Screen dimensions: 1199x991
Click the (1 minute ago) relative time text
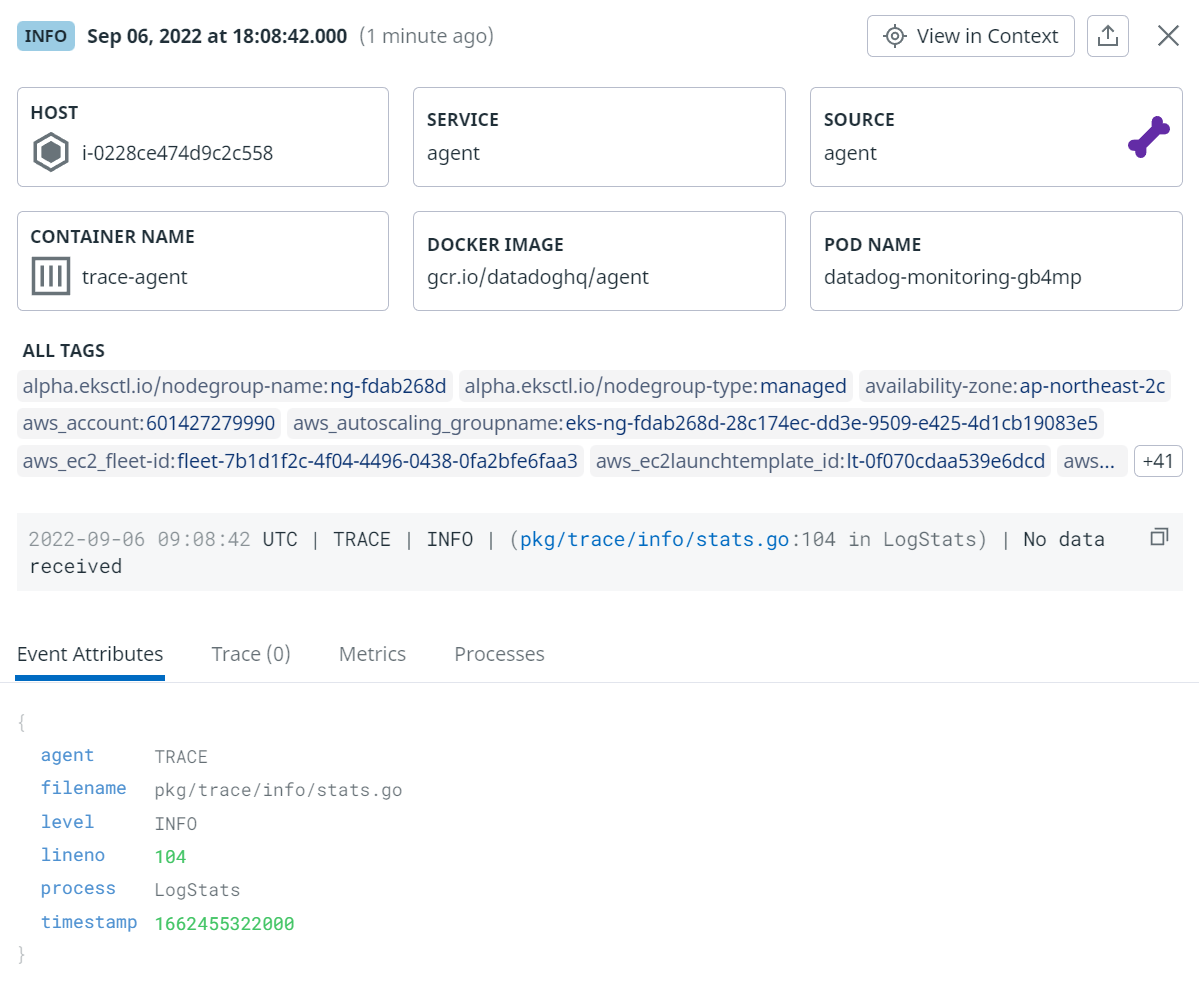click(427, 36)
